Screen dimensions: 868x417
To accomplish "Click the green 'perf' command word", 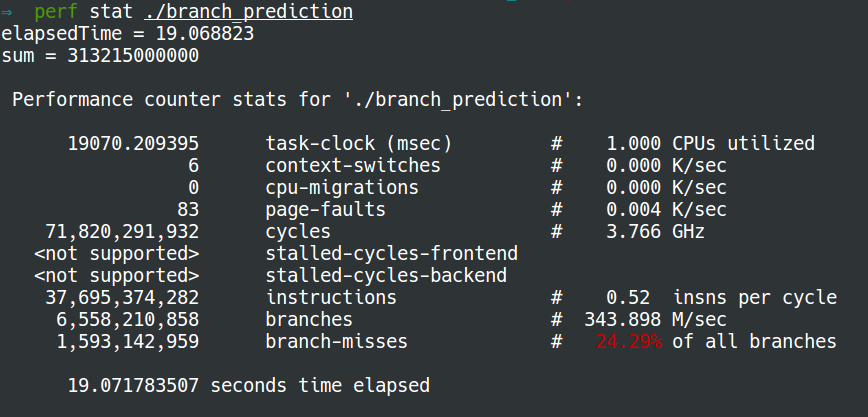I will tap(55, 12).
